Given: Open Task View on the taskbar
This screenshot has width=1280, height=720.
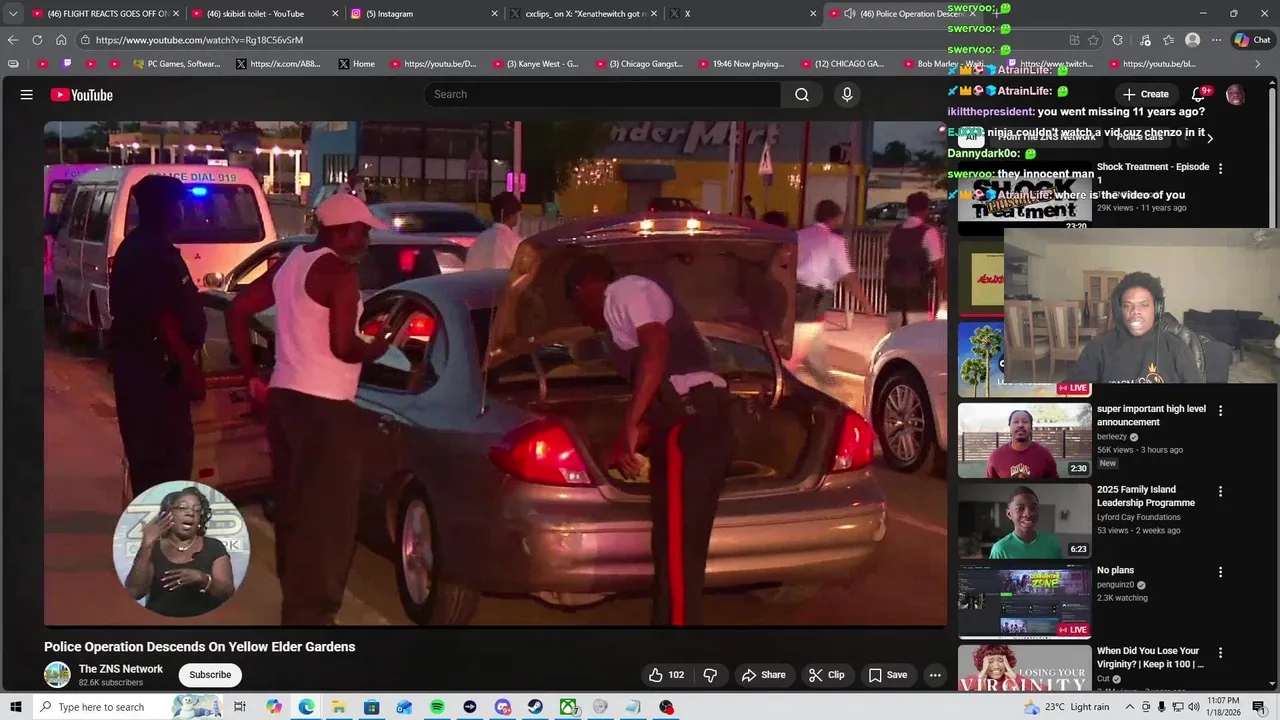Looking at the screenshot, I should tap(240, 707).
